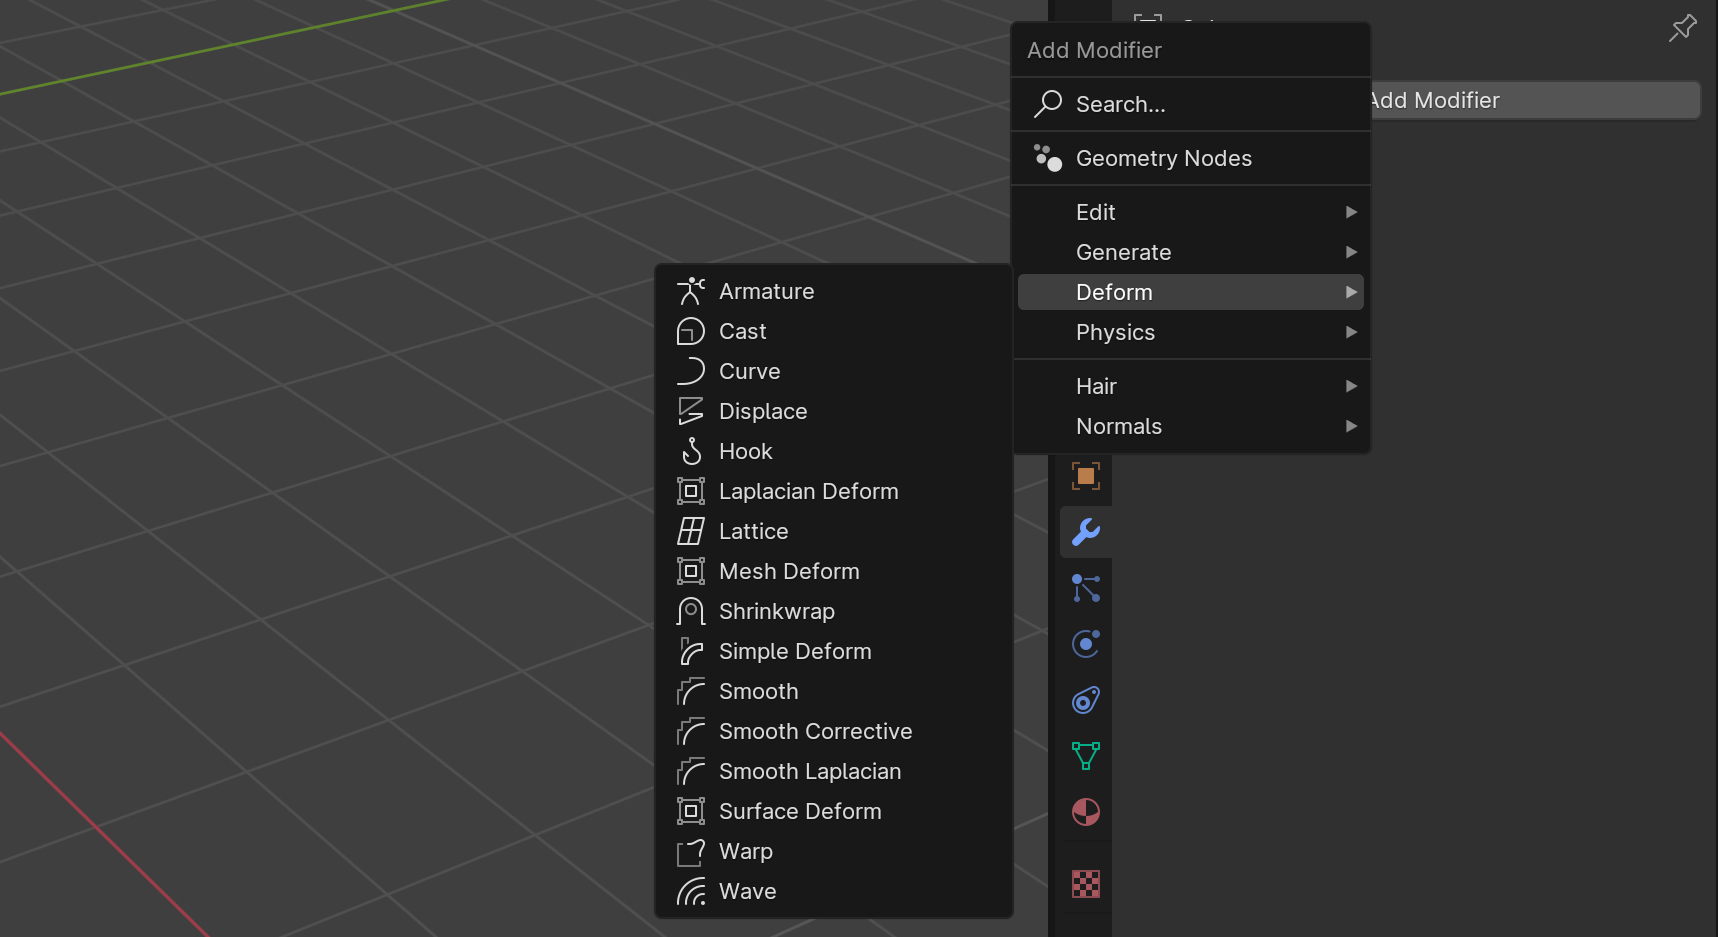Click the Wave modifier icon
The width and height of the screenshot is (1718, 937).
coord(691,891)
